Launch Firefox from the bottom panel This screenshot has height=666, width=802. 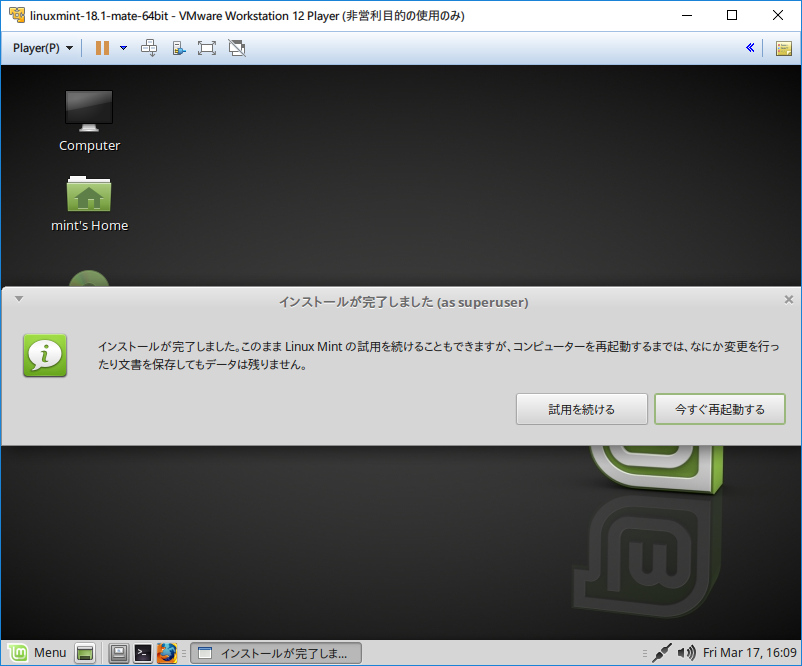(167, 653)
